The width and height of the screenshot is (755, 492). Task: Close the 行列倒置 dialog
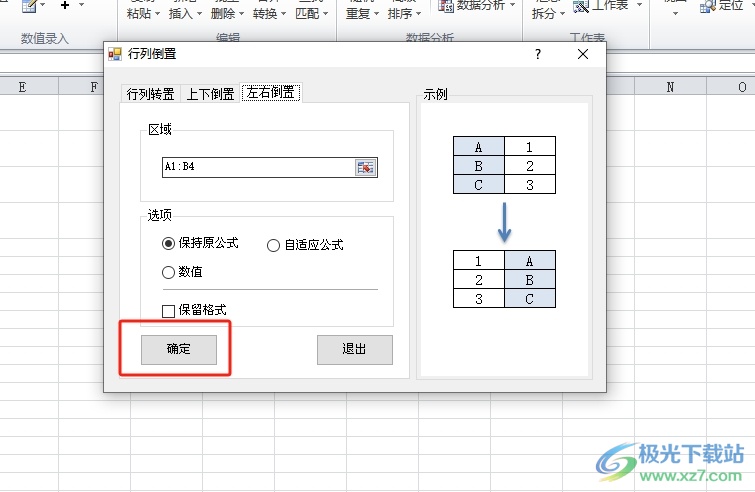coord(583,54)
